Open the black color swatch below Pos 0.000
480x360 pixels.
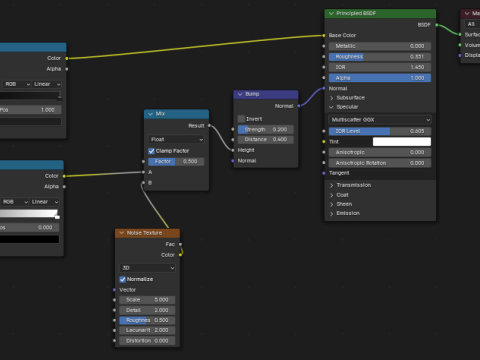point(29,239)
